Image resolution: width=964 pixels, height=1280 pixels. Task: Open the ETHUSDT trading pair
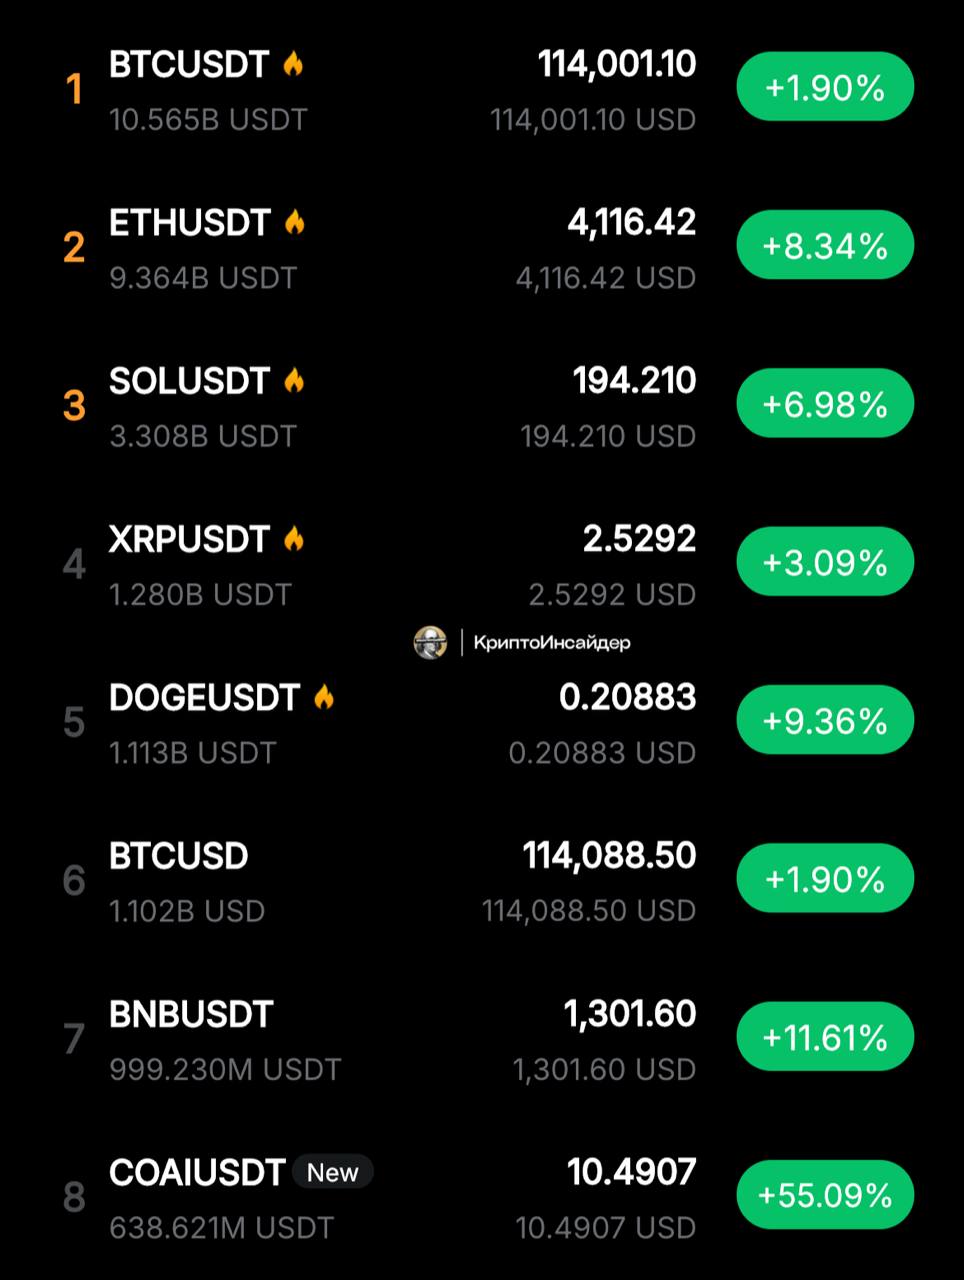[x=190, y=223]
